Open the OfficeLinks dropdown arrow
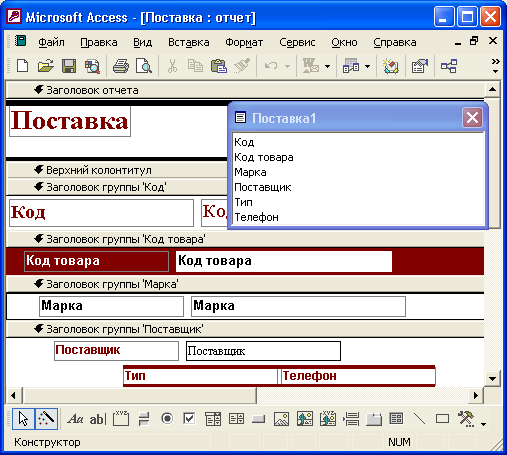 tap(328, 66)
